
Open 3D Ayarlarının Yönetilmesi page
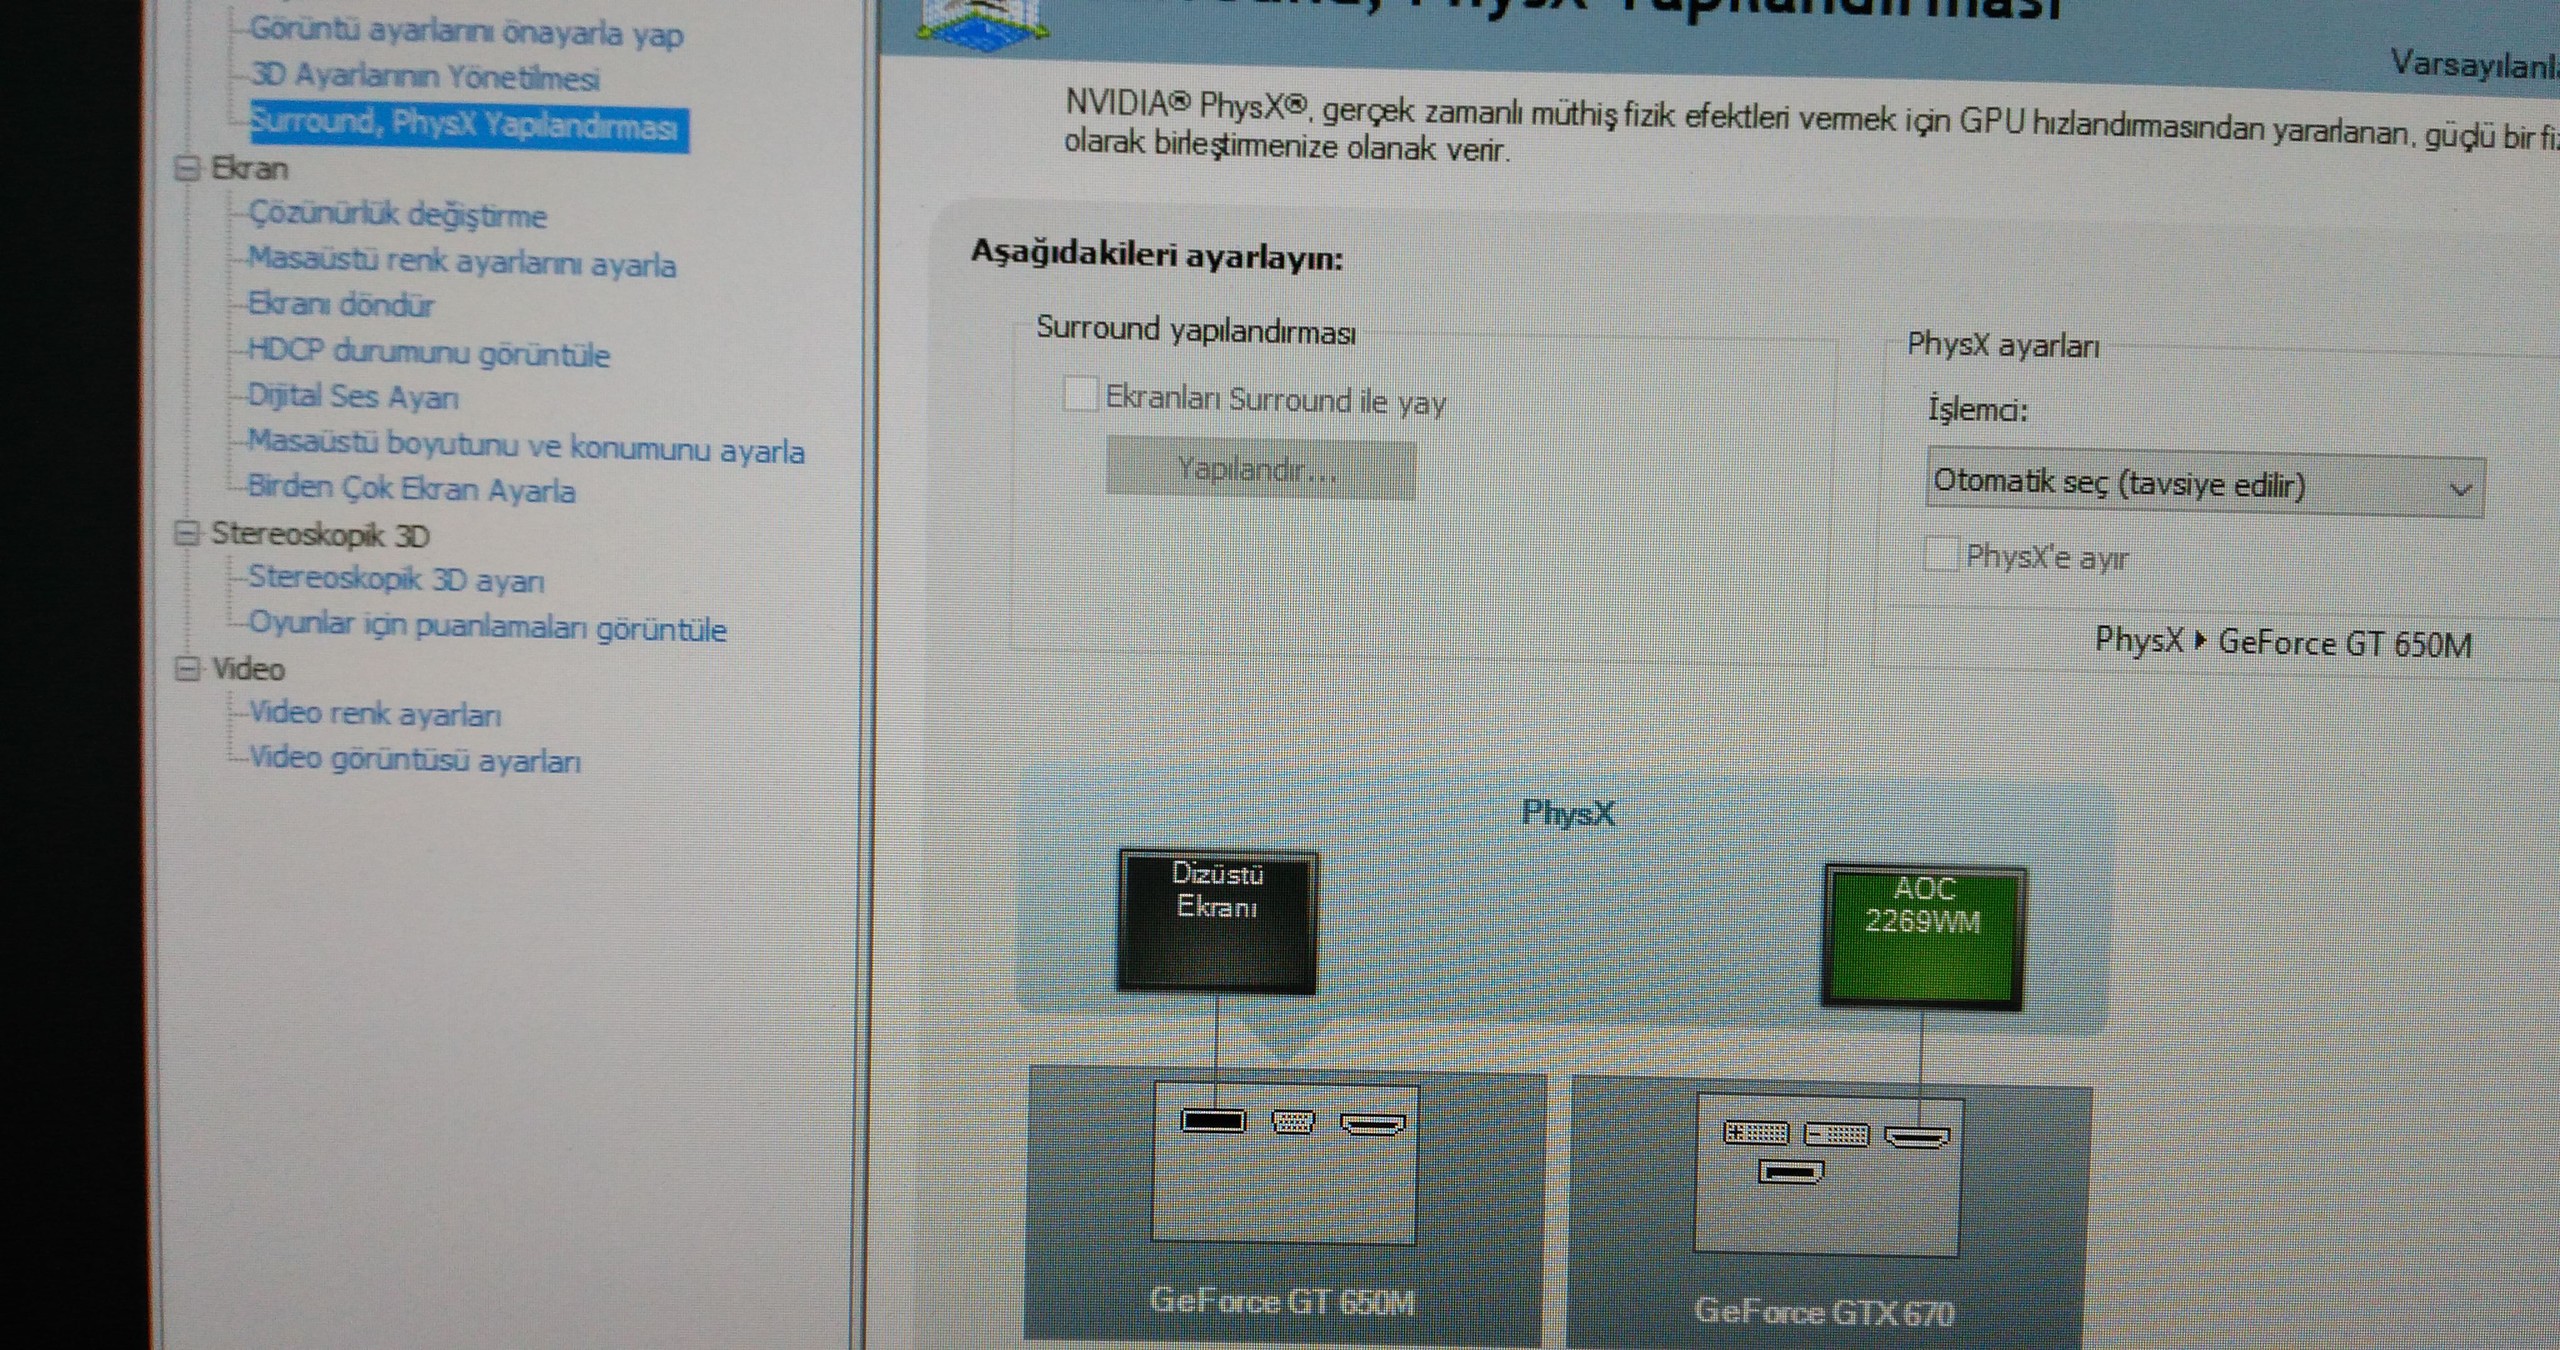coord(425,76)
